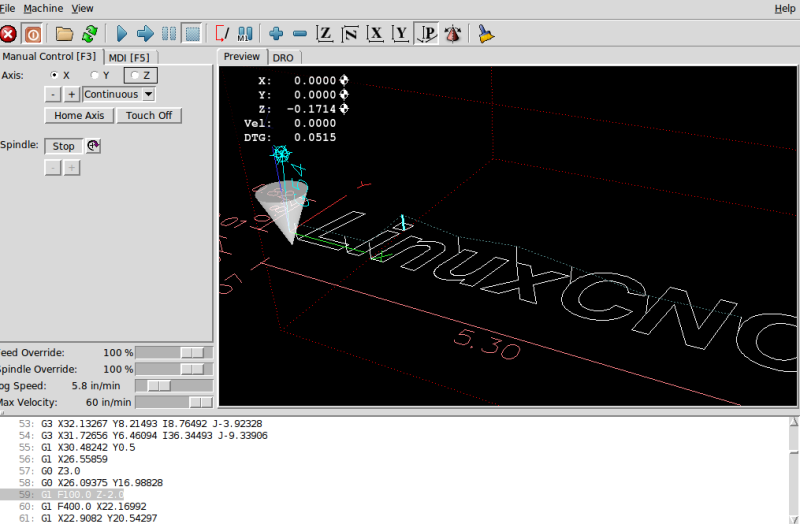This screenshot has height=524, width=800.
Task: Click Z position value -0.1714
Action: click(311, 109)
